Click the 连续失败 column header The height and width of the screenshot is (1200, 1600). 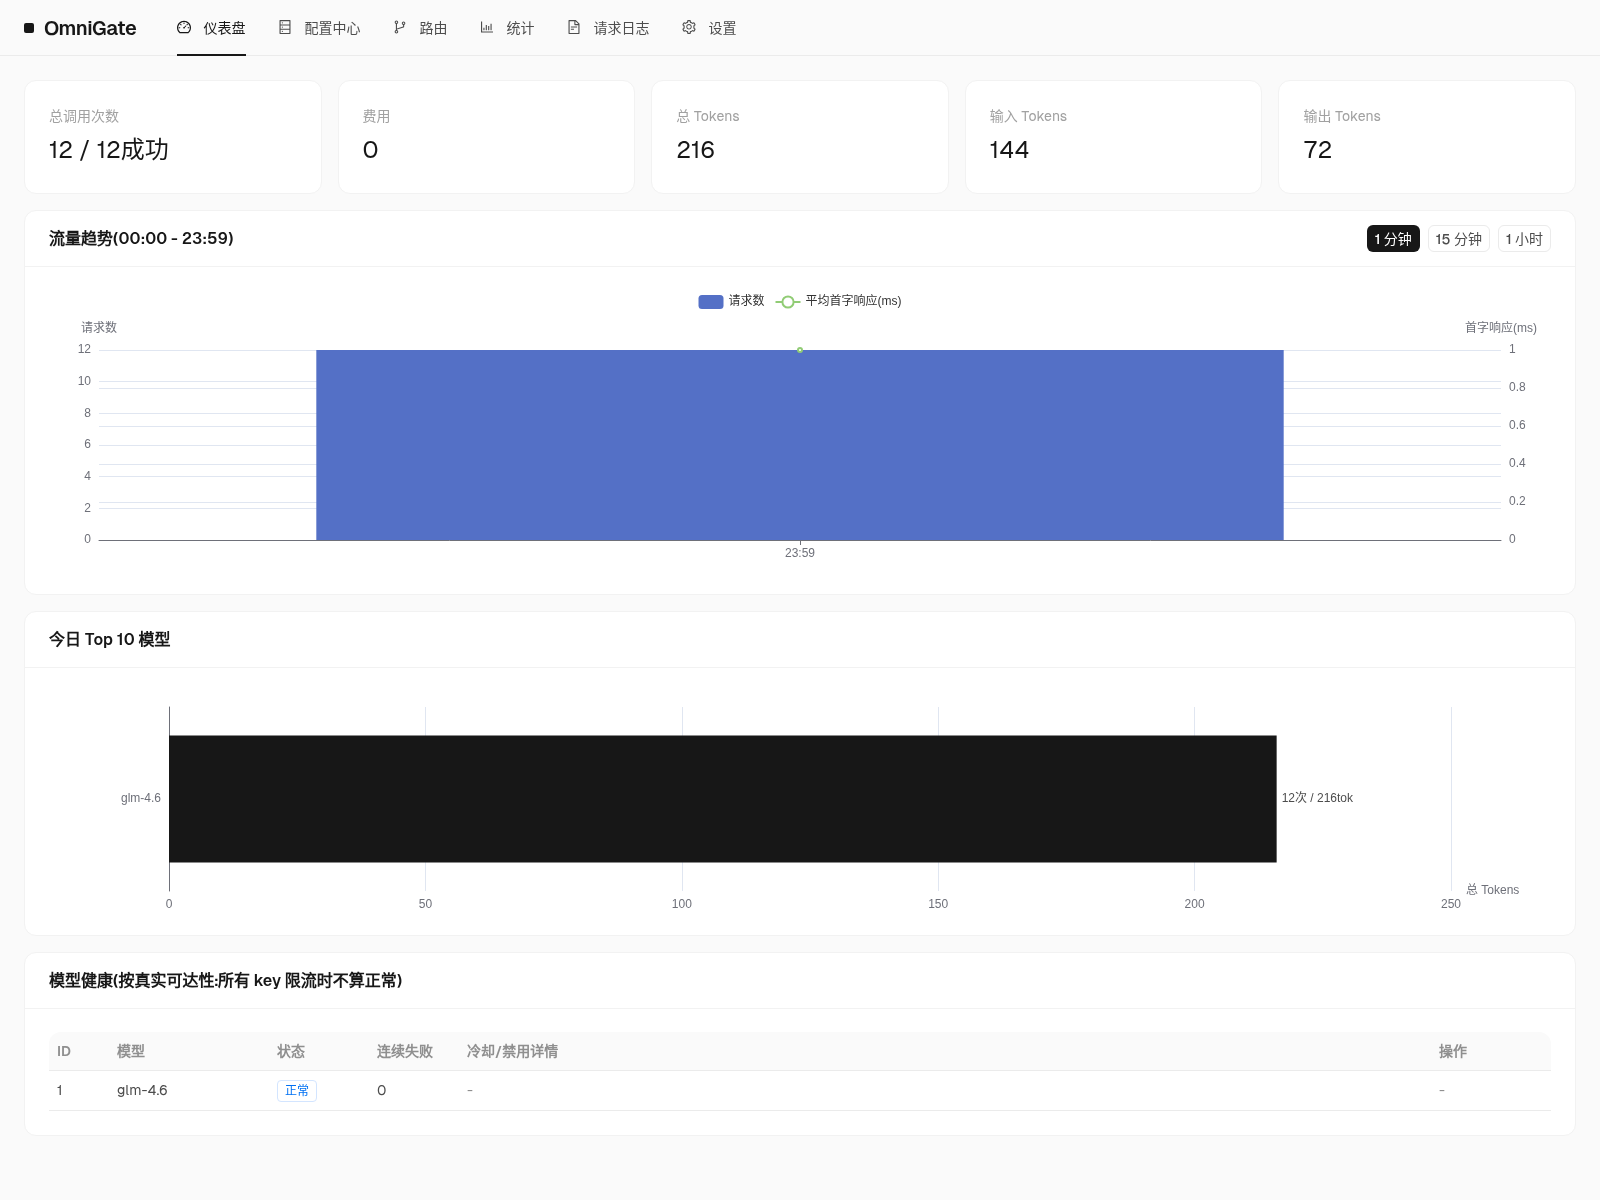pos(405,1052)
